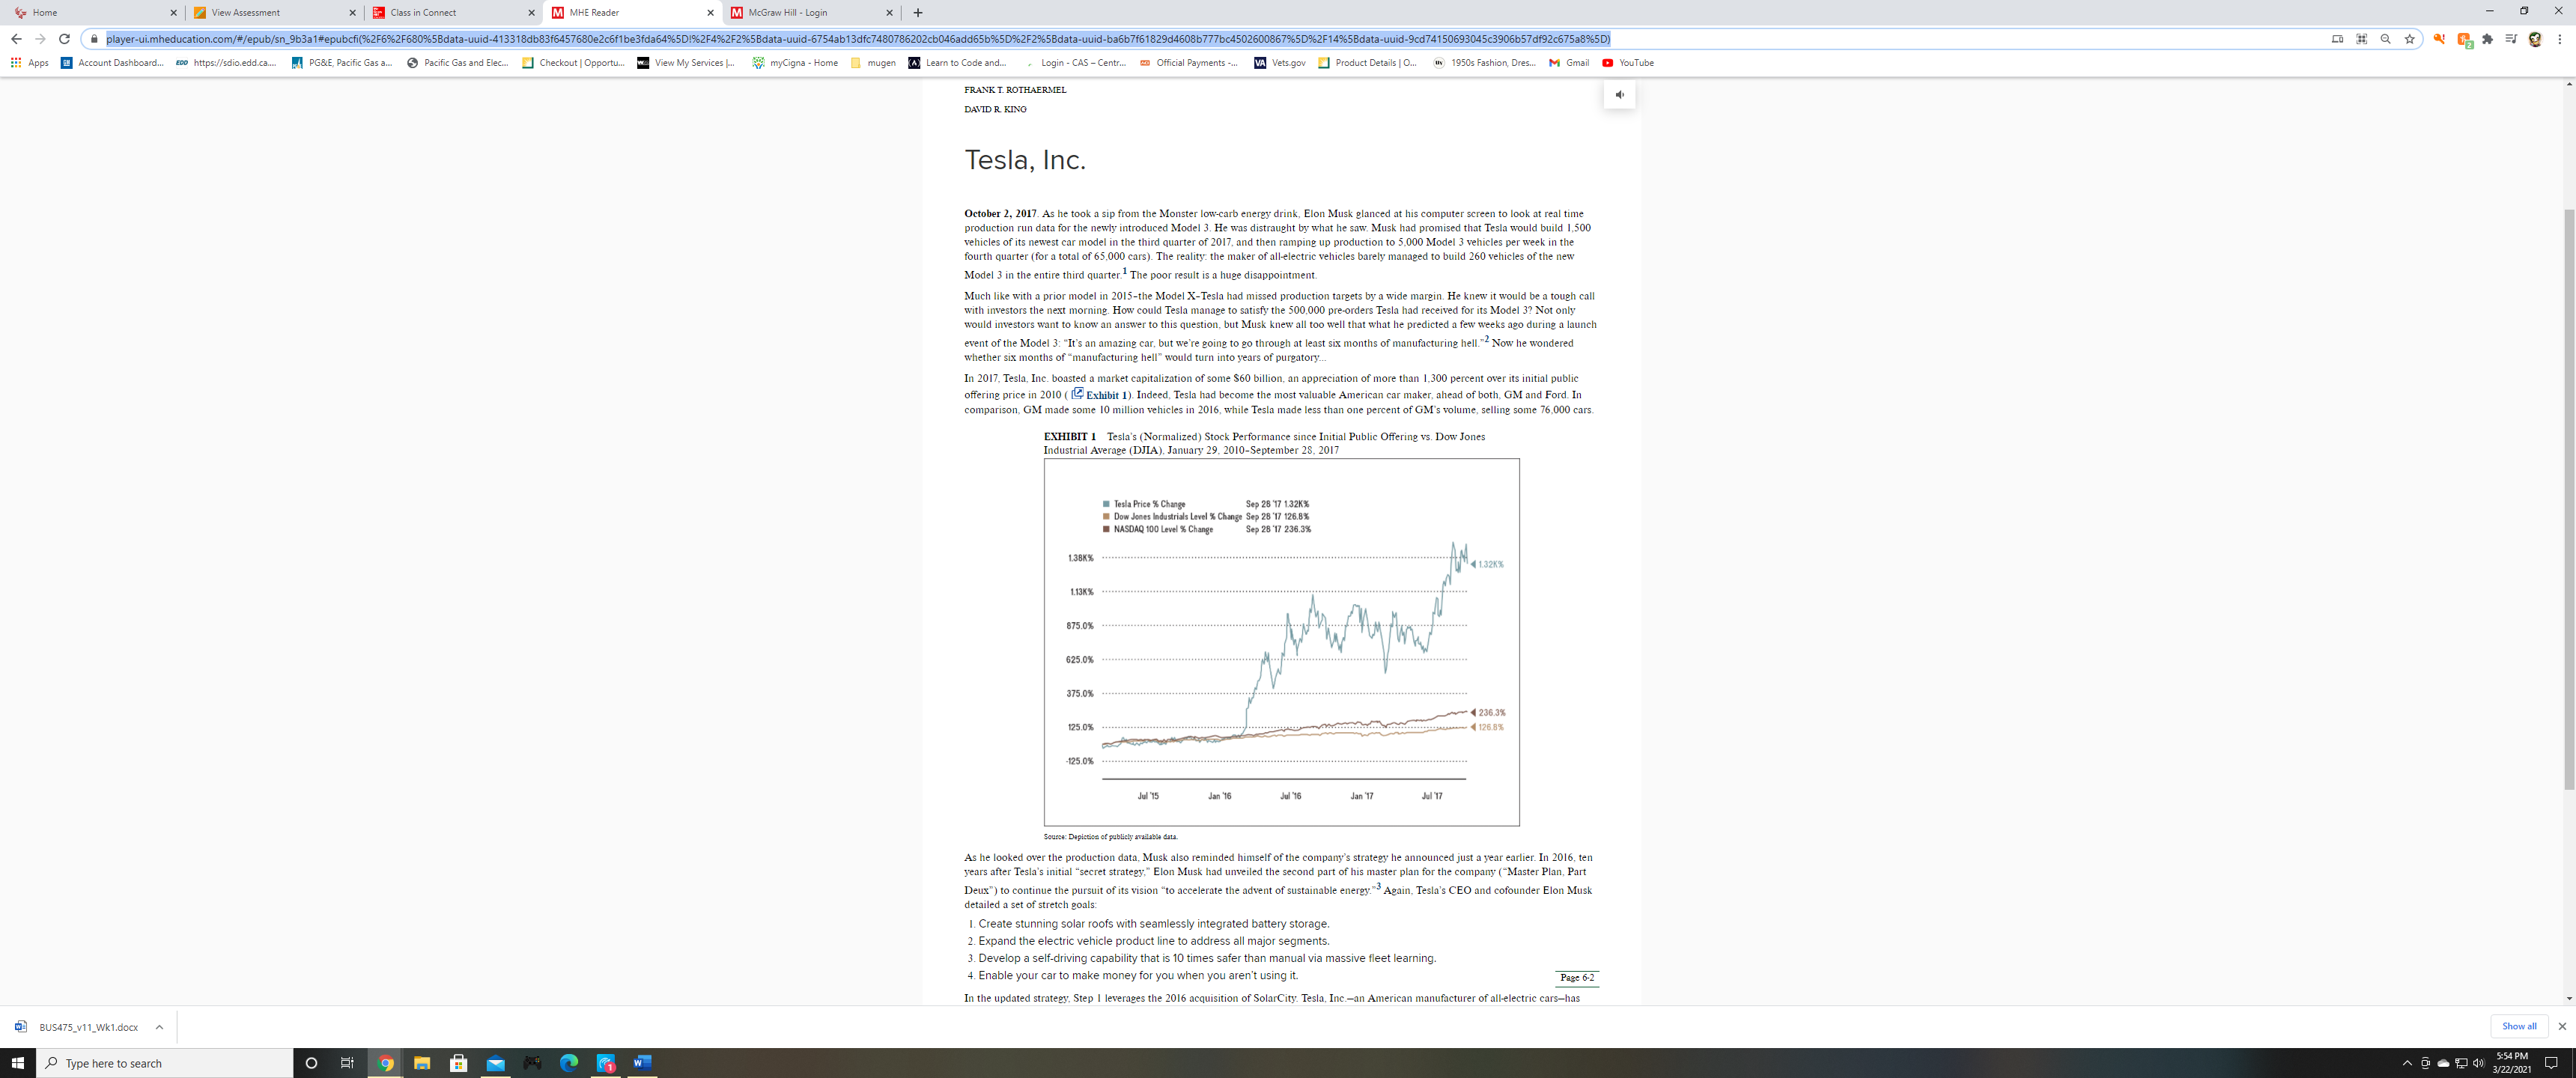Open the 1950s Fashion bookmark

pos(1484,63)
